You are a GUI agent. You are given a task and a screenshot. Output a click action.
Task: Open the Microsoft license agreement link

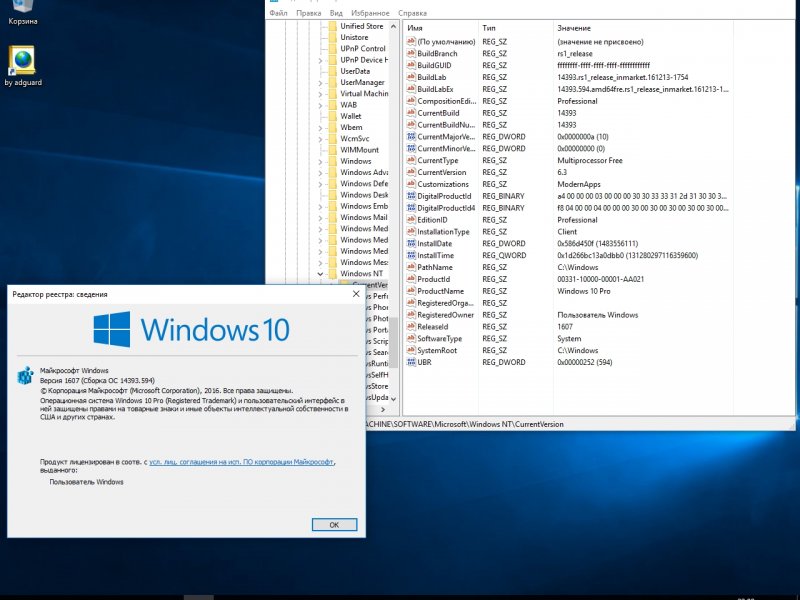tap(241, 462)
